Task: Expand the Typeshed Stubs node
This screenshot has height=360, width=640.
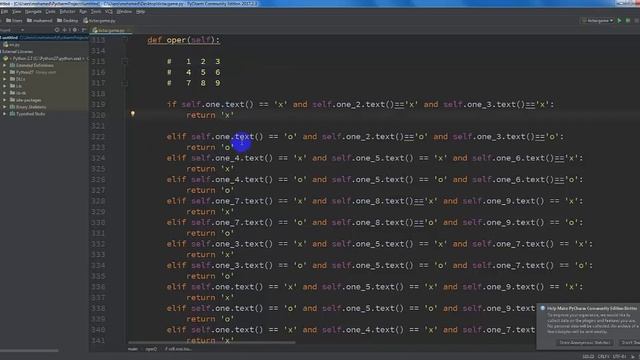Action: pyautogui.click(x=5, y=114)
